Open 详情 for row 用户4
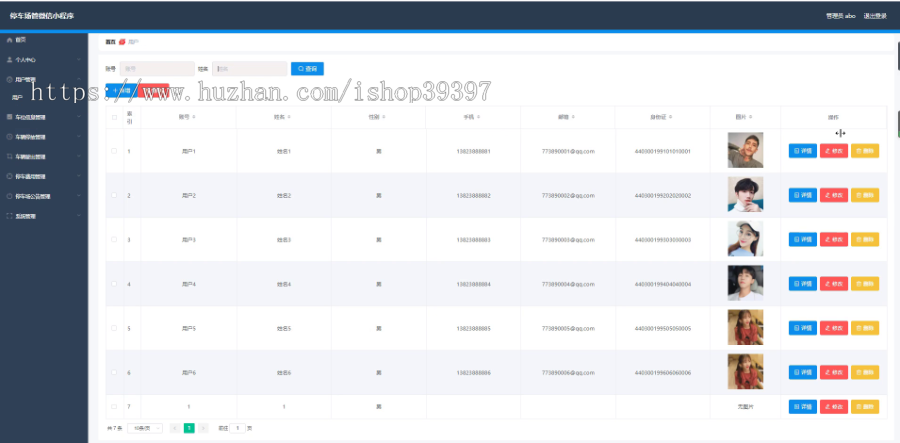Viewport: 900px width, 443px height. 802,283
